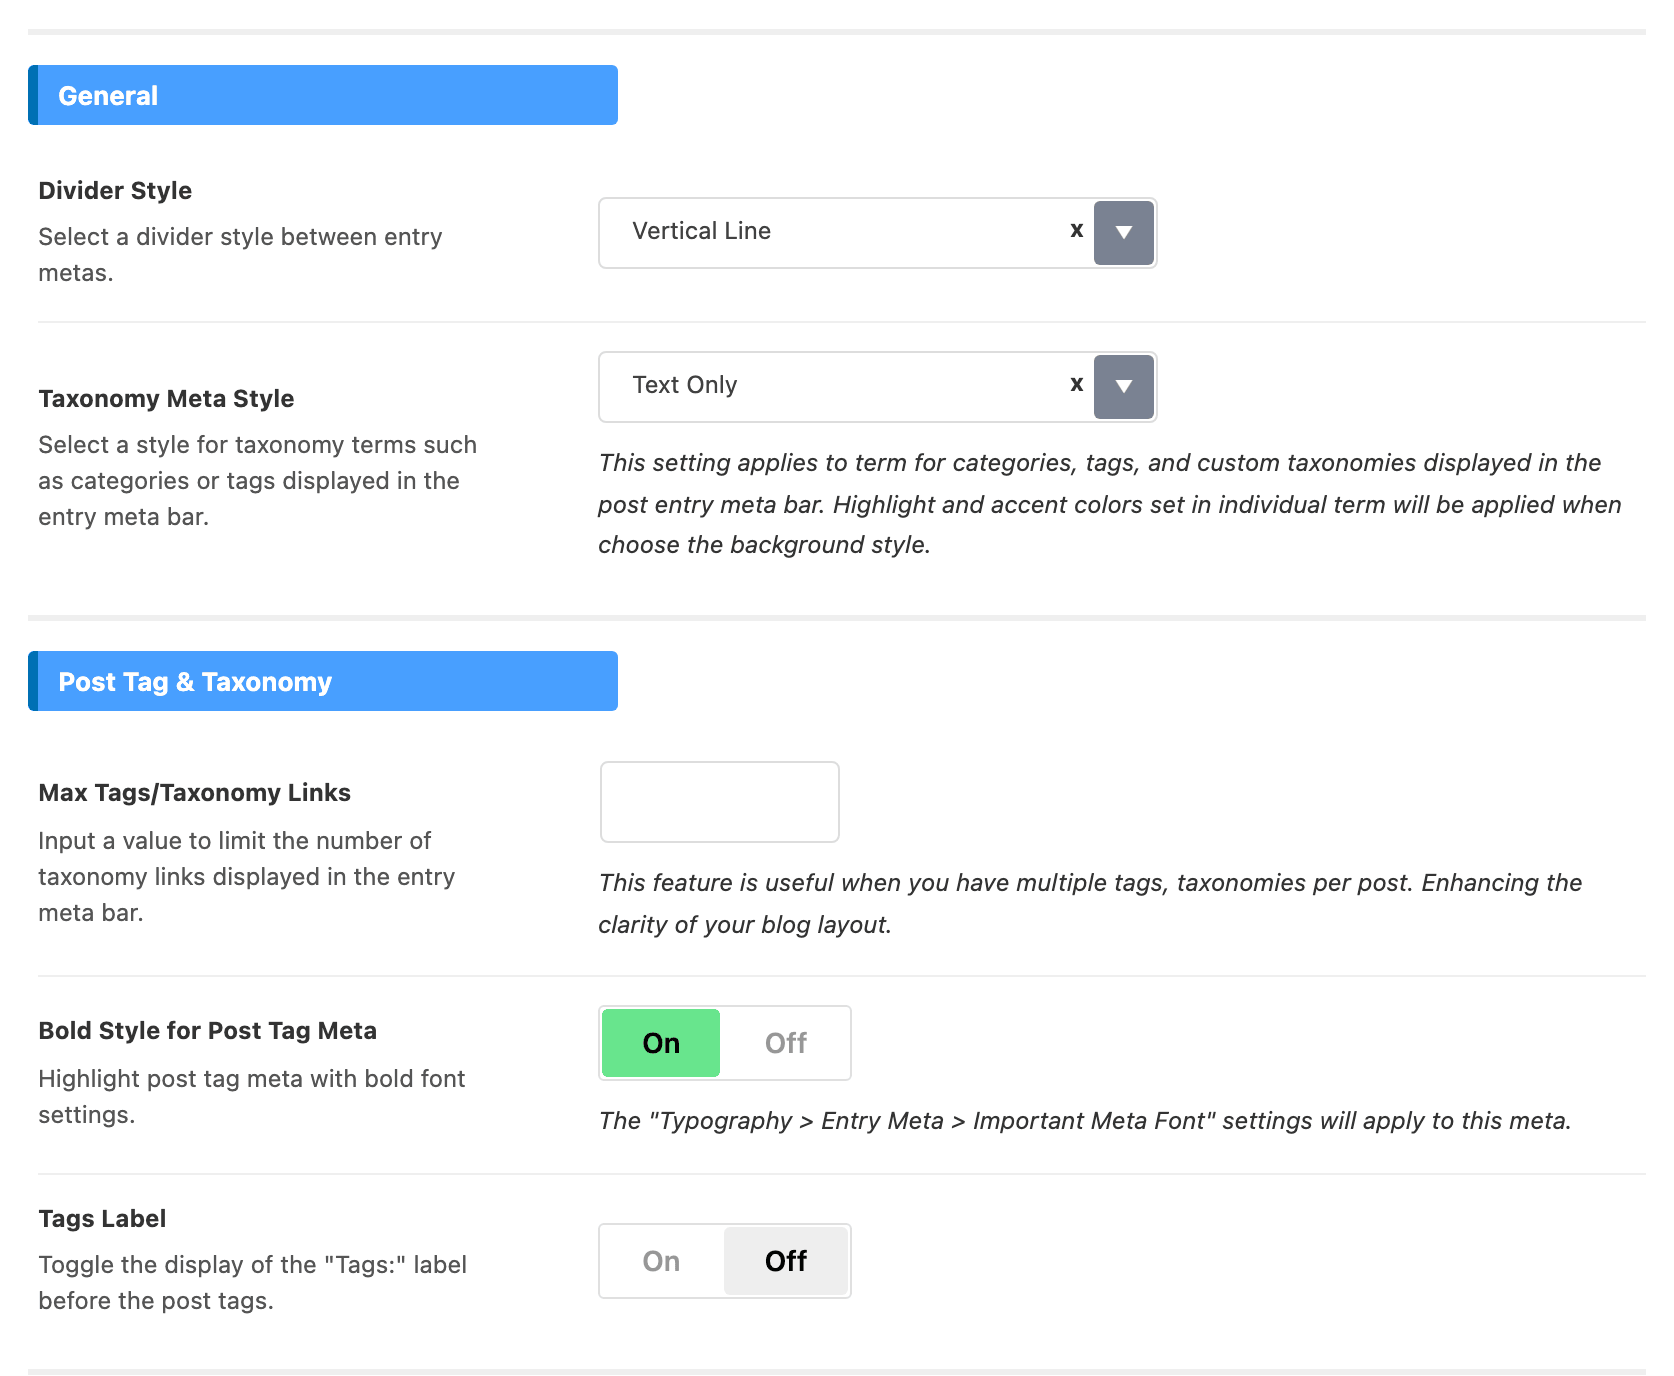Click the Typography > Entry Meta note text
1674x1376 pixels.
[x=1085, y=1121]
